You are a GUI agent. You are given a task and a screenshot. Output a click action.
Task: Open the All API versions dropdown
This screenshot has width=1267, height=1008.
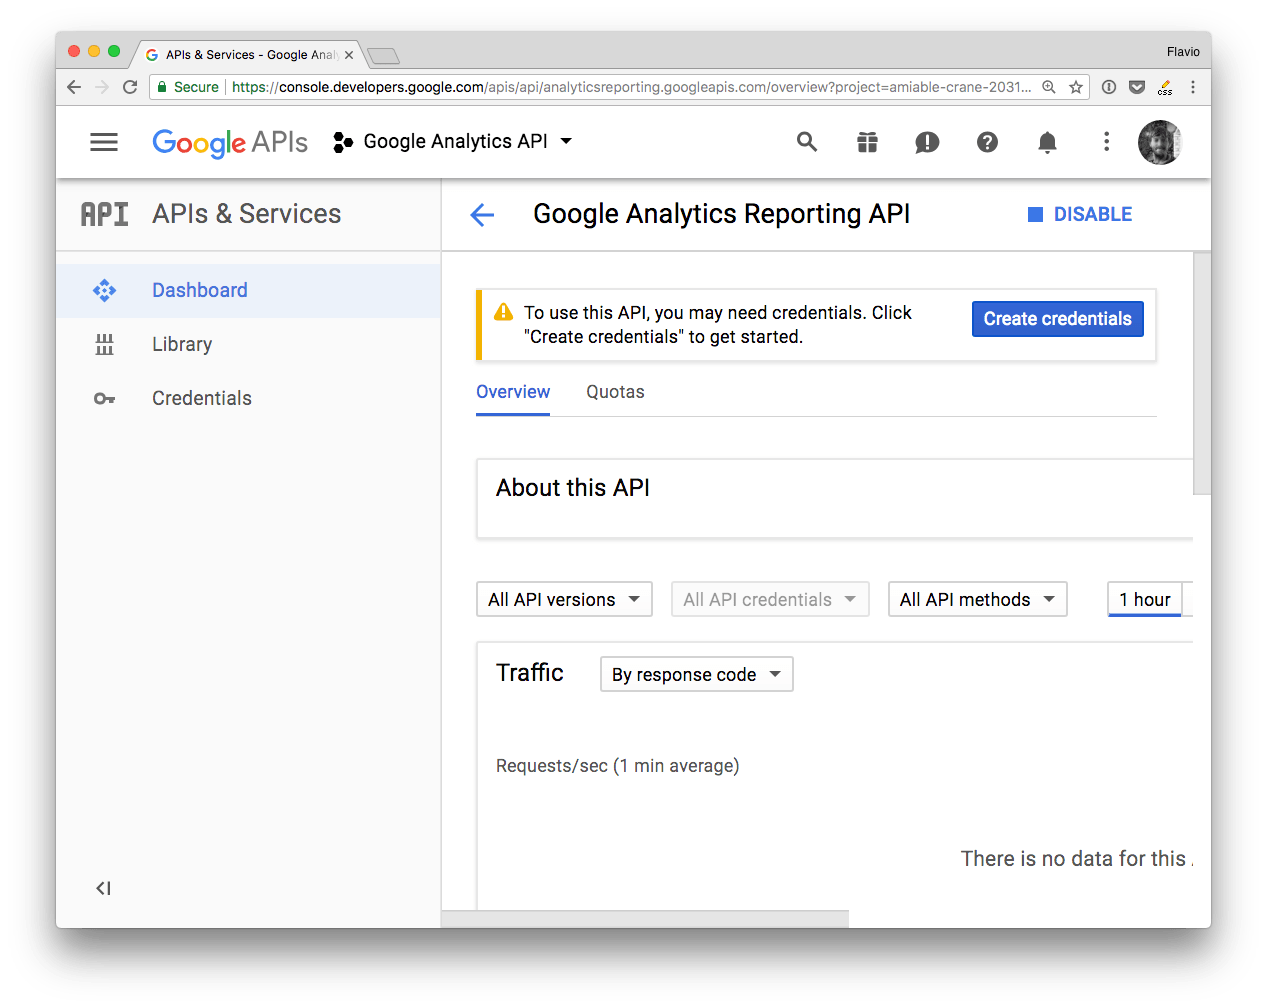tap(564, 599)
